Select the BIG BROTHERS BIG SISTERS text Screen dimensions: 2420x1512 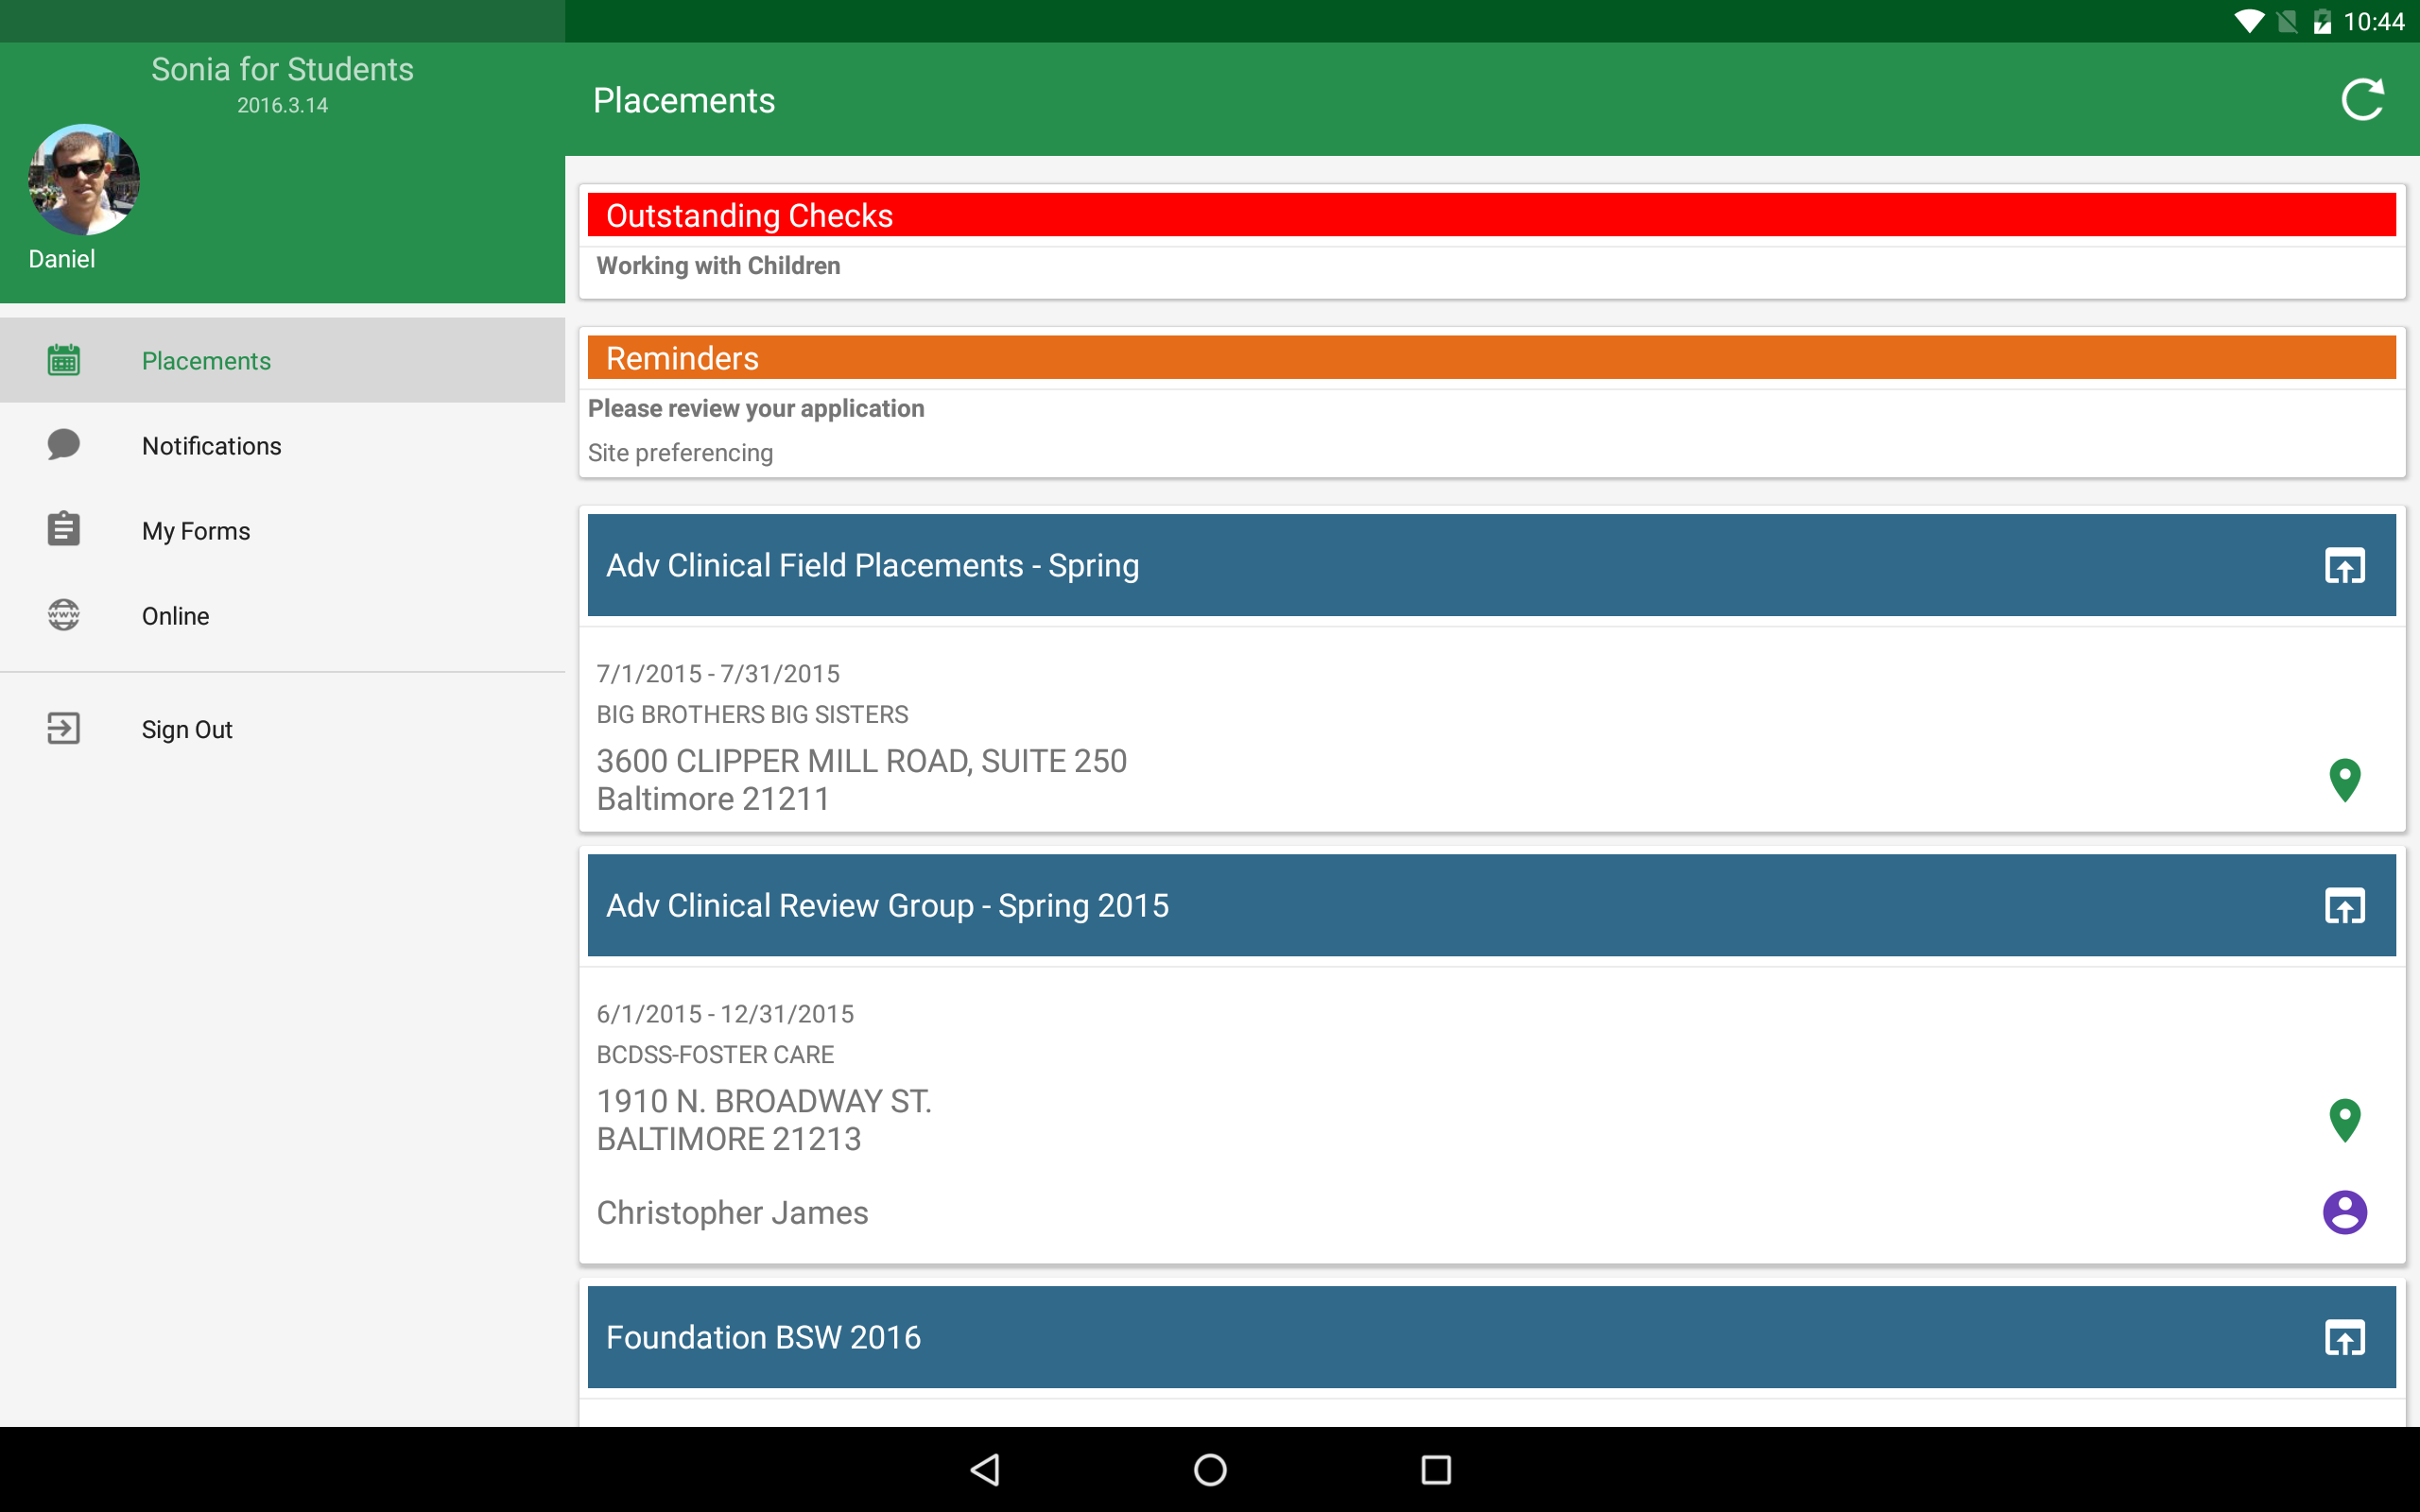point(752,715)
